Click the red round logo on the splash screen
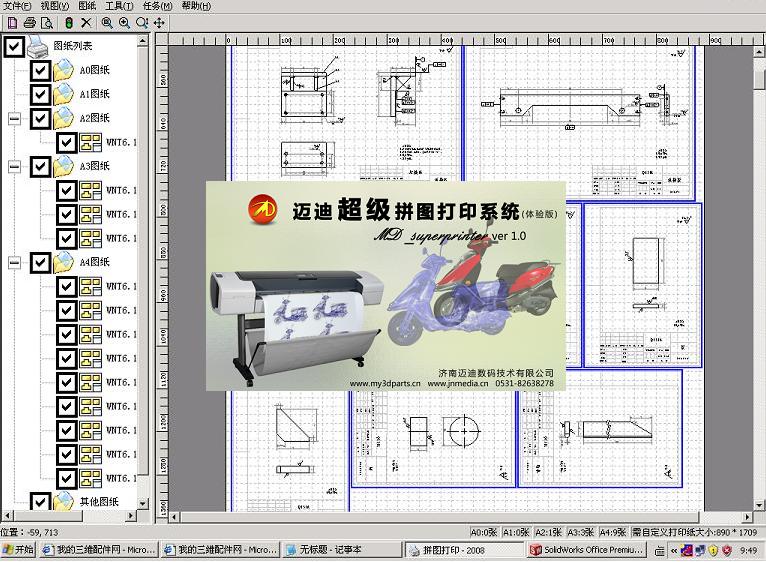 [x=262, y=209]
